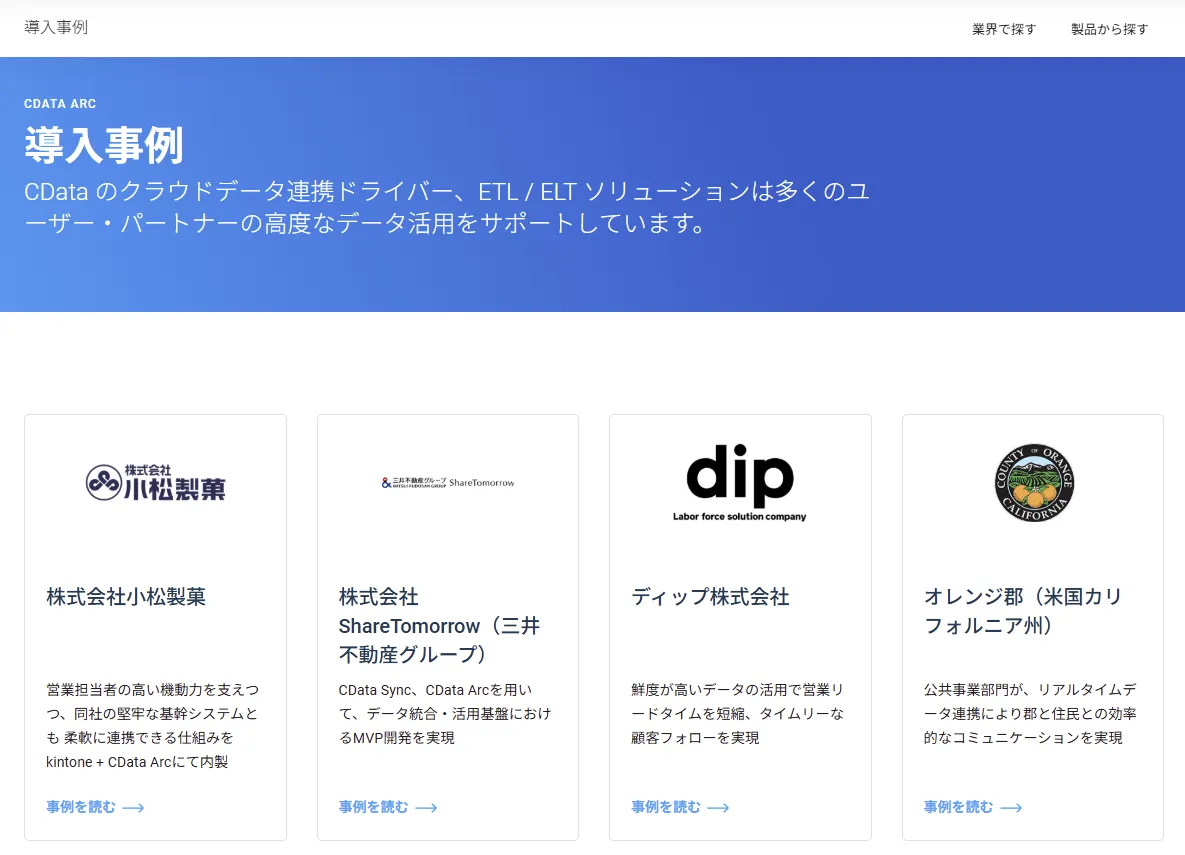Open the 業界で探す menu
The width and height of the screenshot is (1185, 855).
pos(1004,29)
